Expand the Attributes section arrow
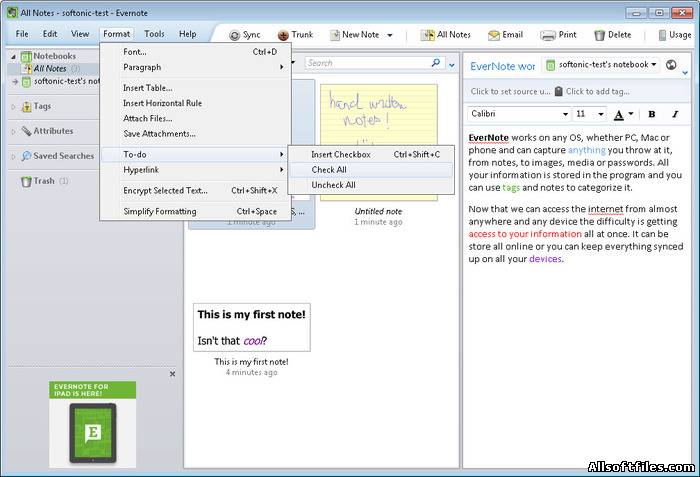The height and width of the screenshot is (477, 700). (x=13, y=131)
